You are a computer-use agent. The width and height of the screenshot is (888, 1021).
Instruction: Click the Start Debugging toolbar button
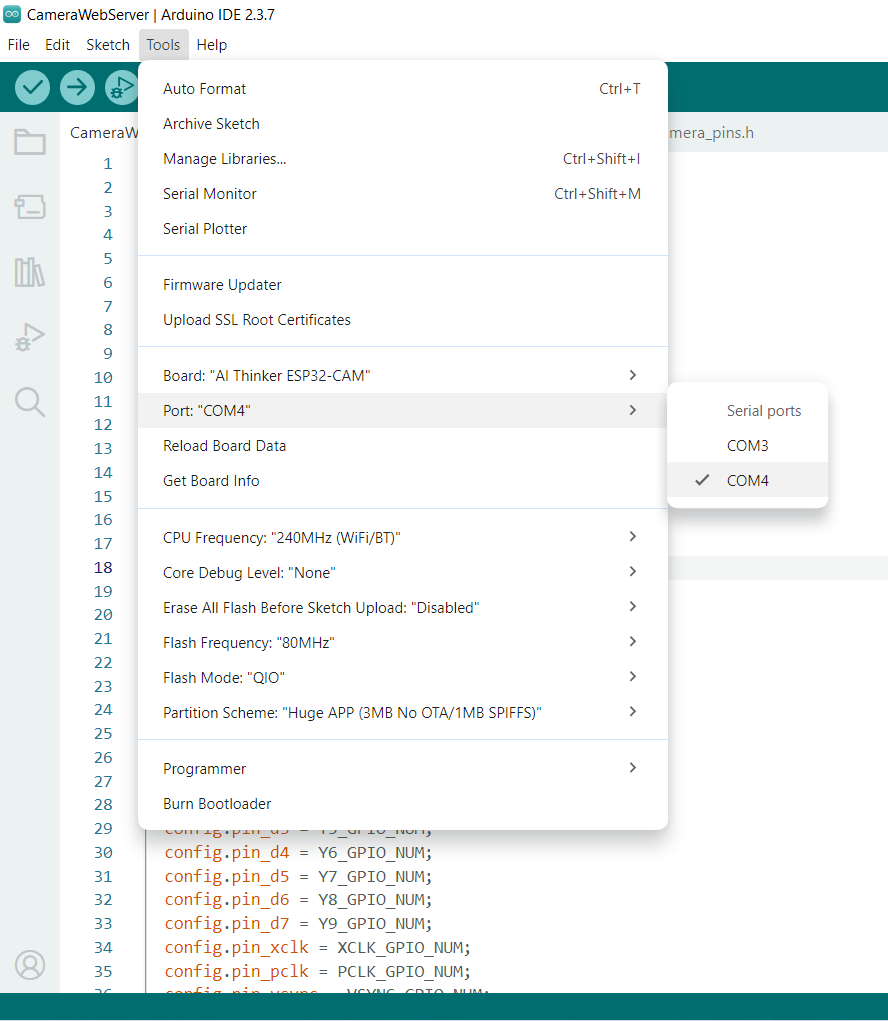122,87
